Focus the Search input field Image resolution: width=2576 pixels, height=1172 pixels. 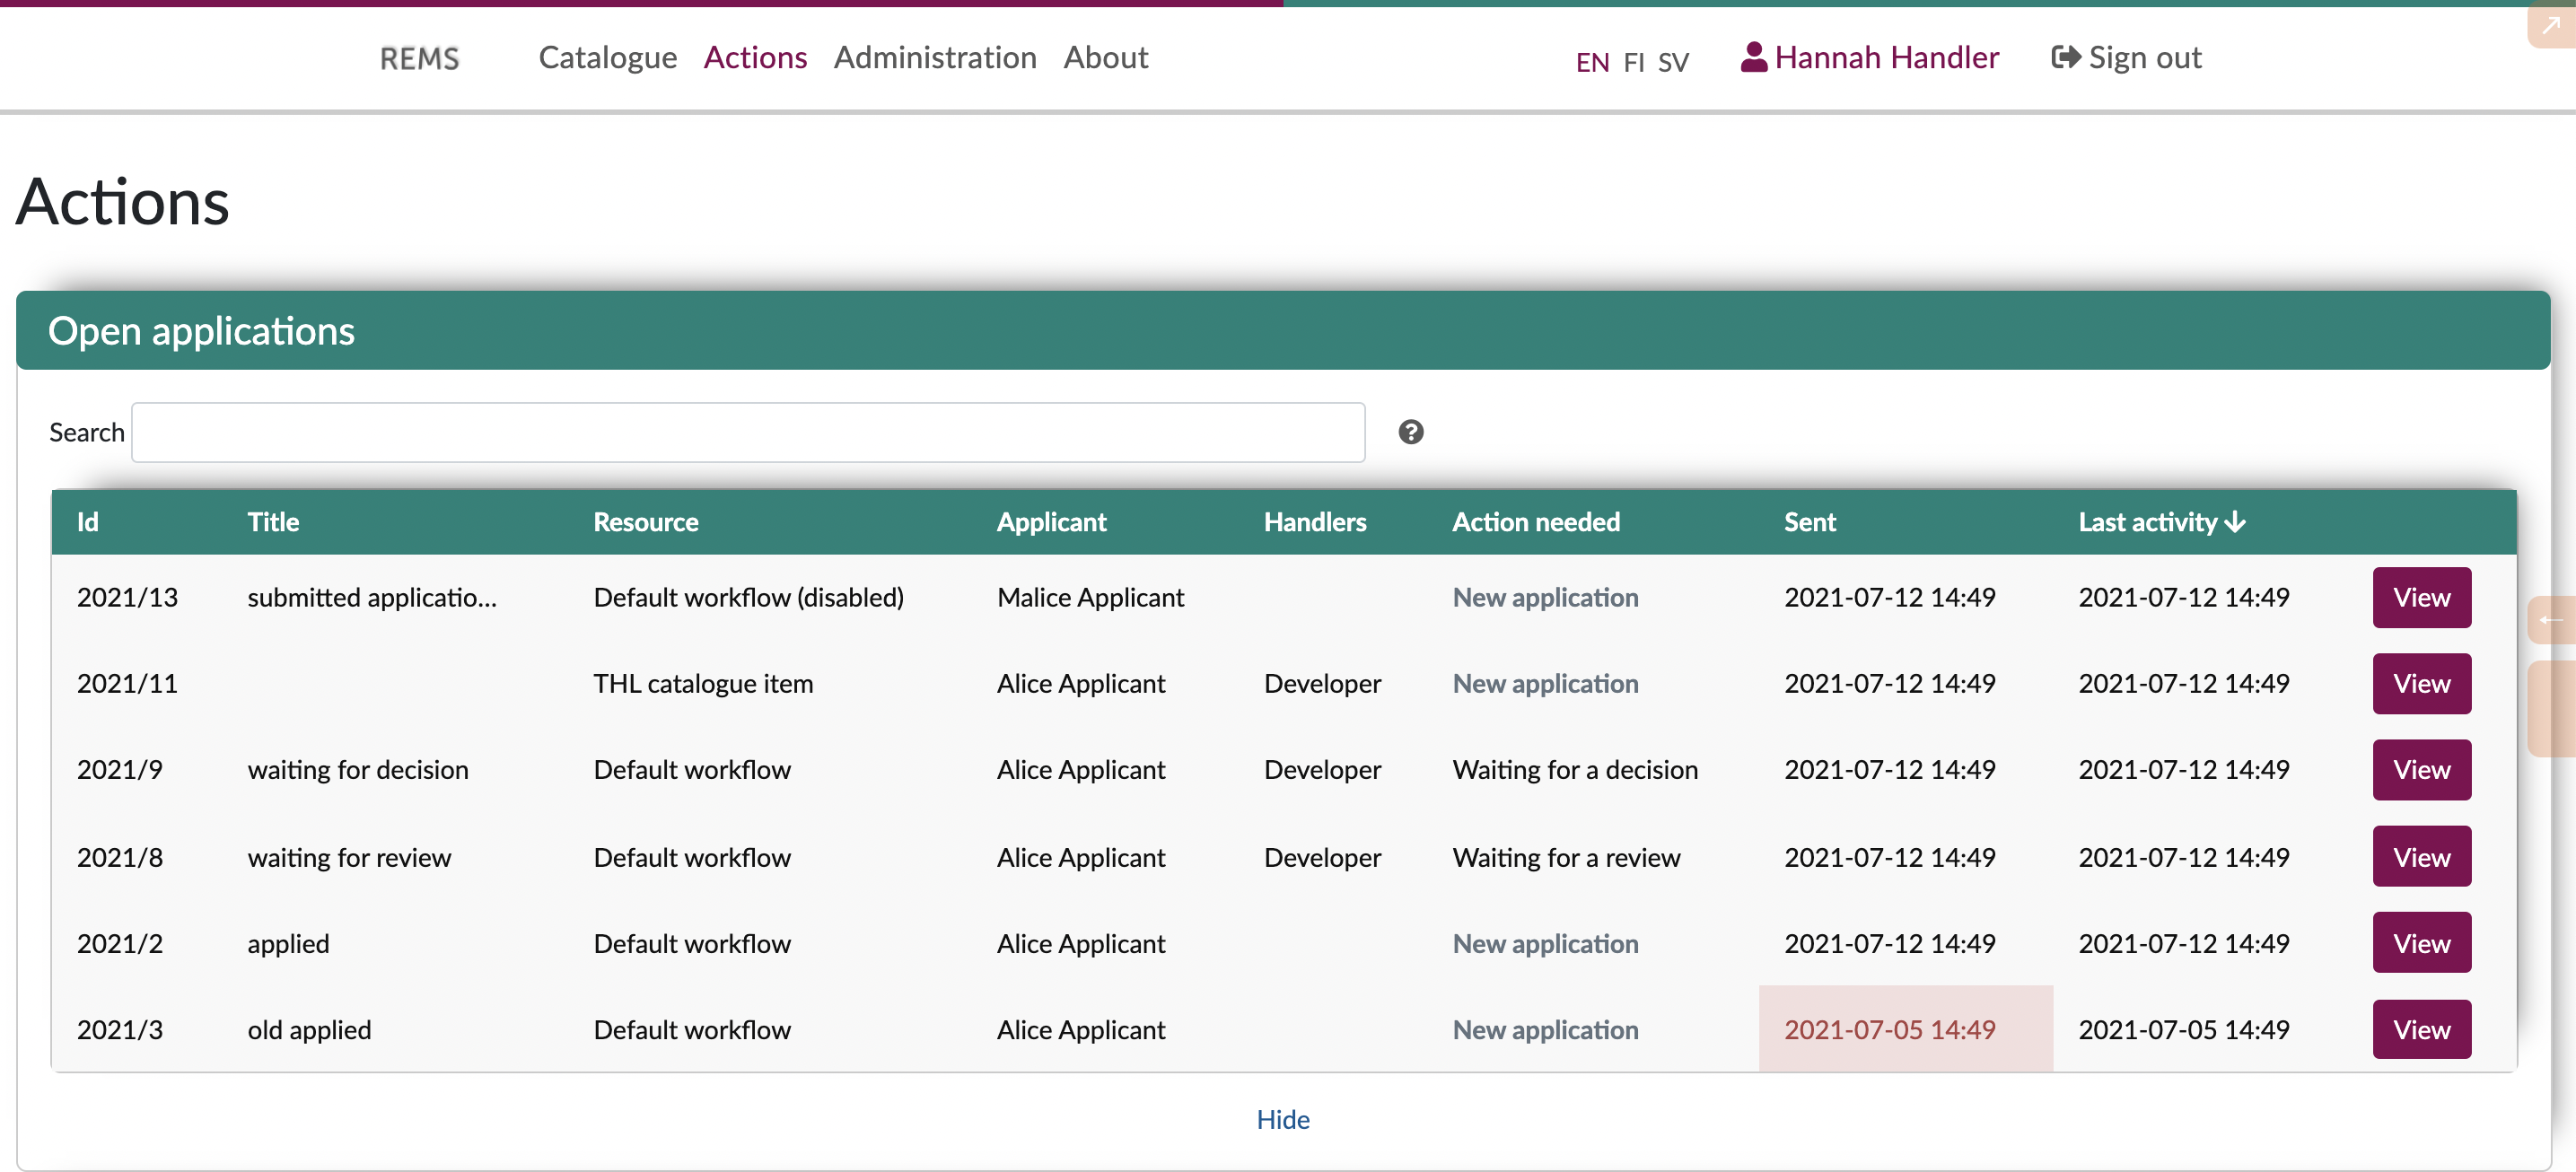(x=748, y=432)
